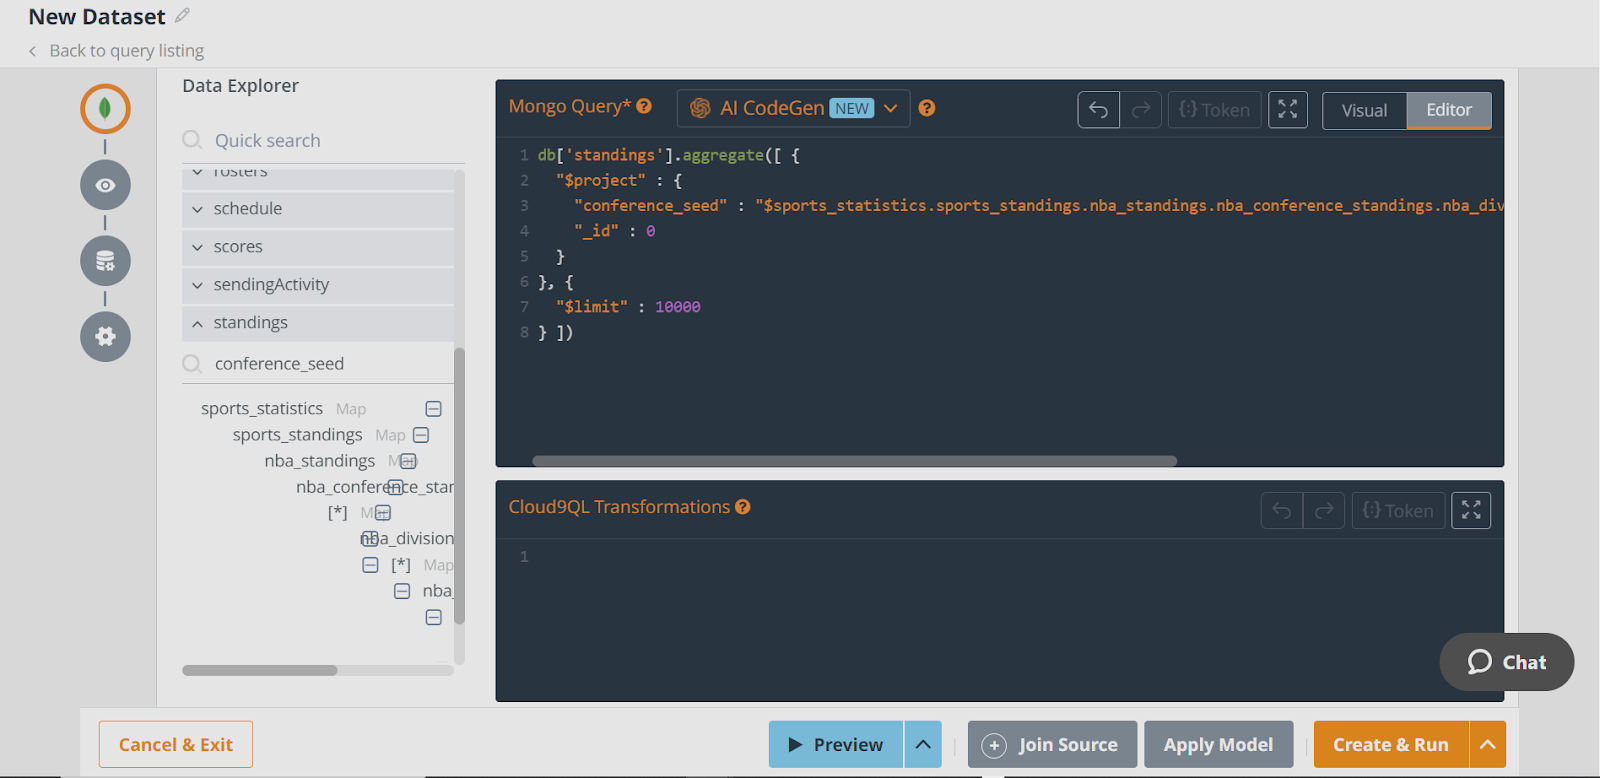Image resolution: width=1600 pixels, height=778 pixels.
Task: Click the Preview button
Action: coord(836,745)
